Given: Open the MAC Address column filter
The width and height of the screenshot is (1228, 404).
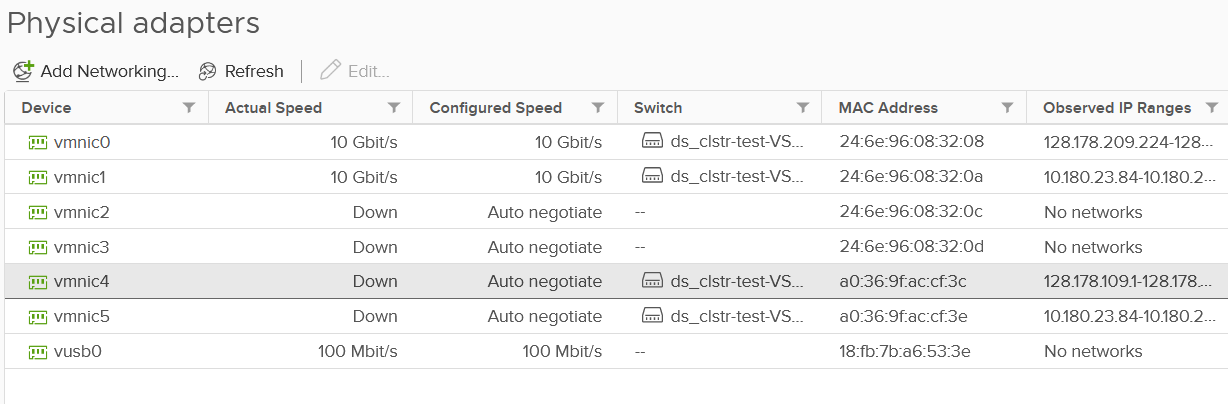Looking at the screenshot, I should click(x=1007, y=108).
